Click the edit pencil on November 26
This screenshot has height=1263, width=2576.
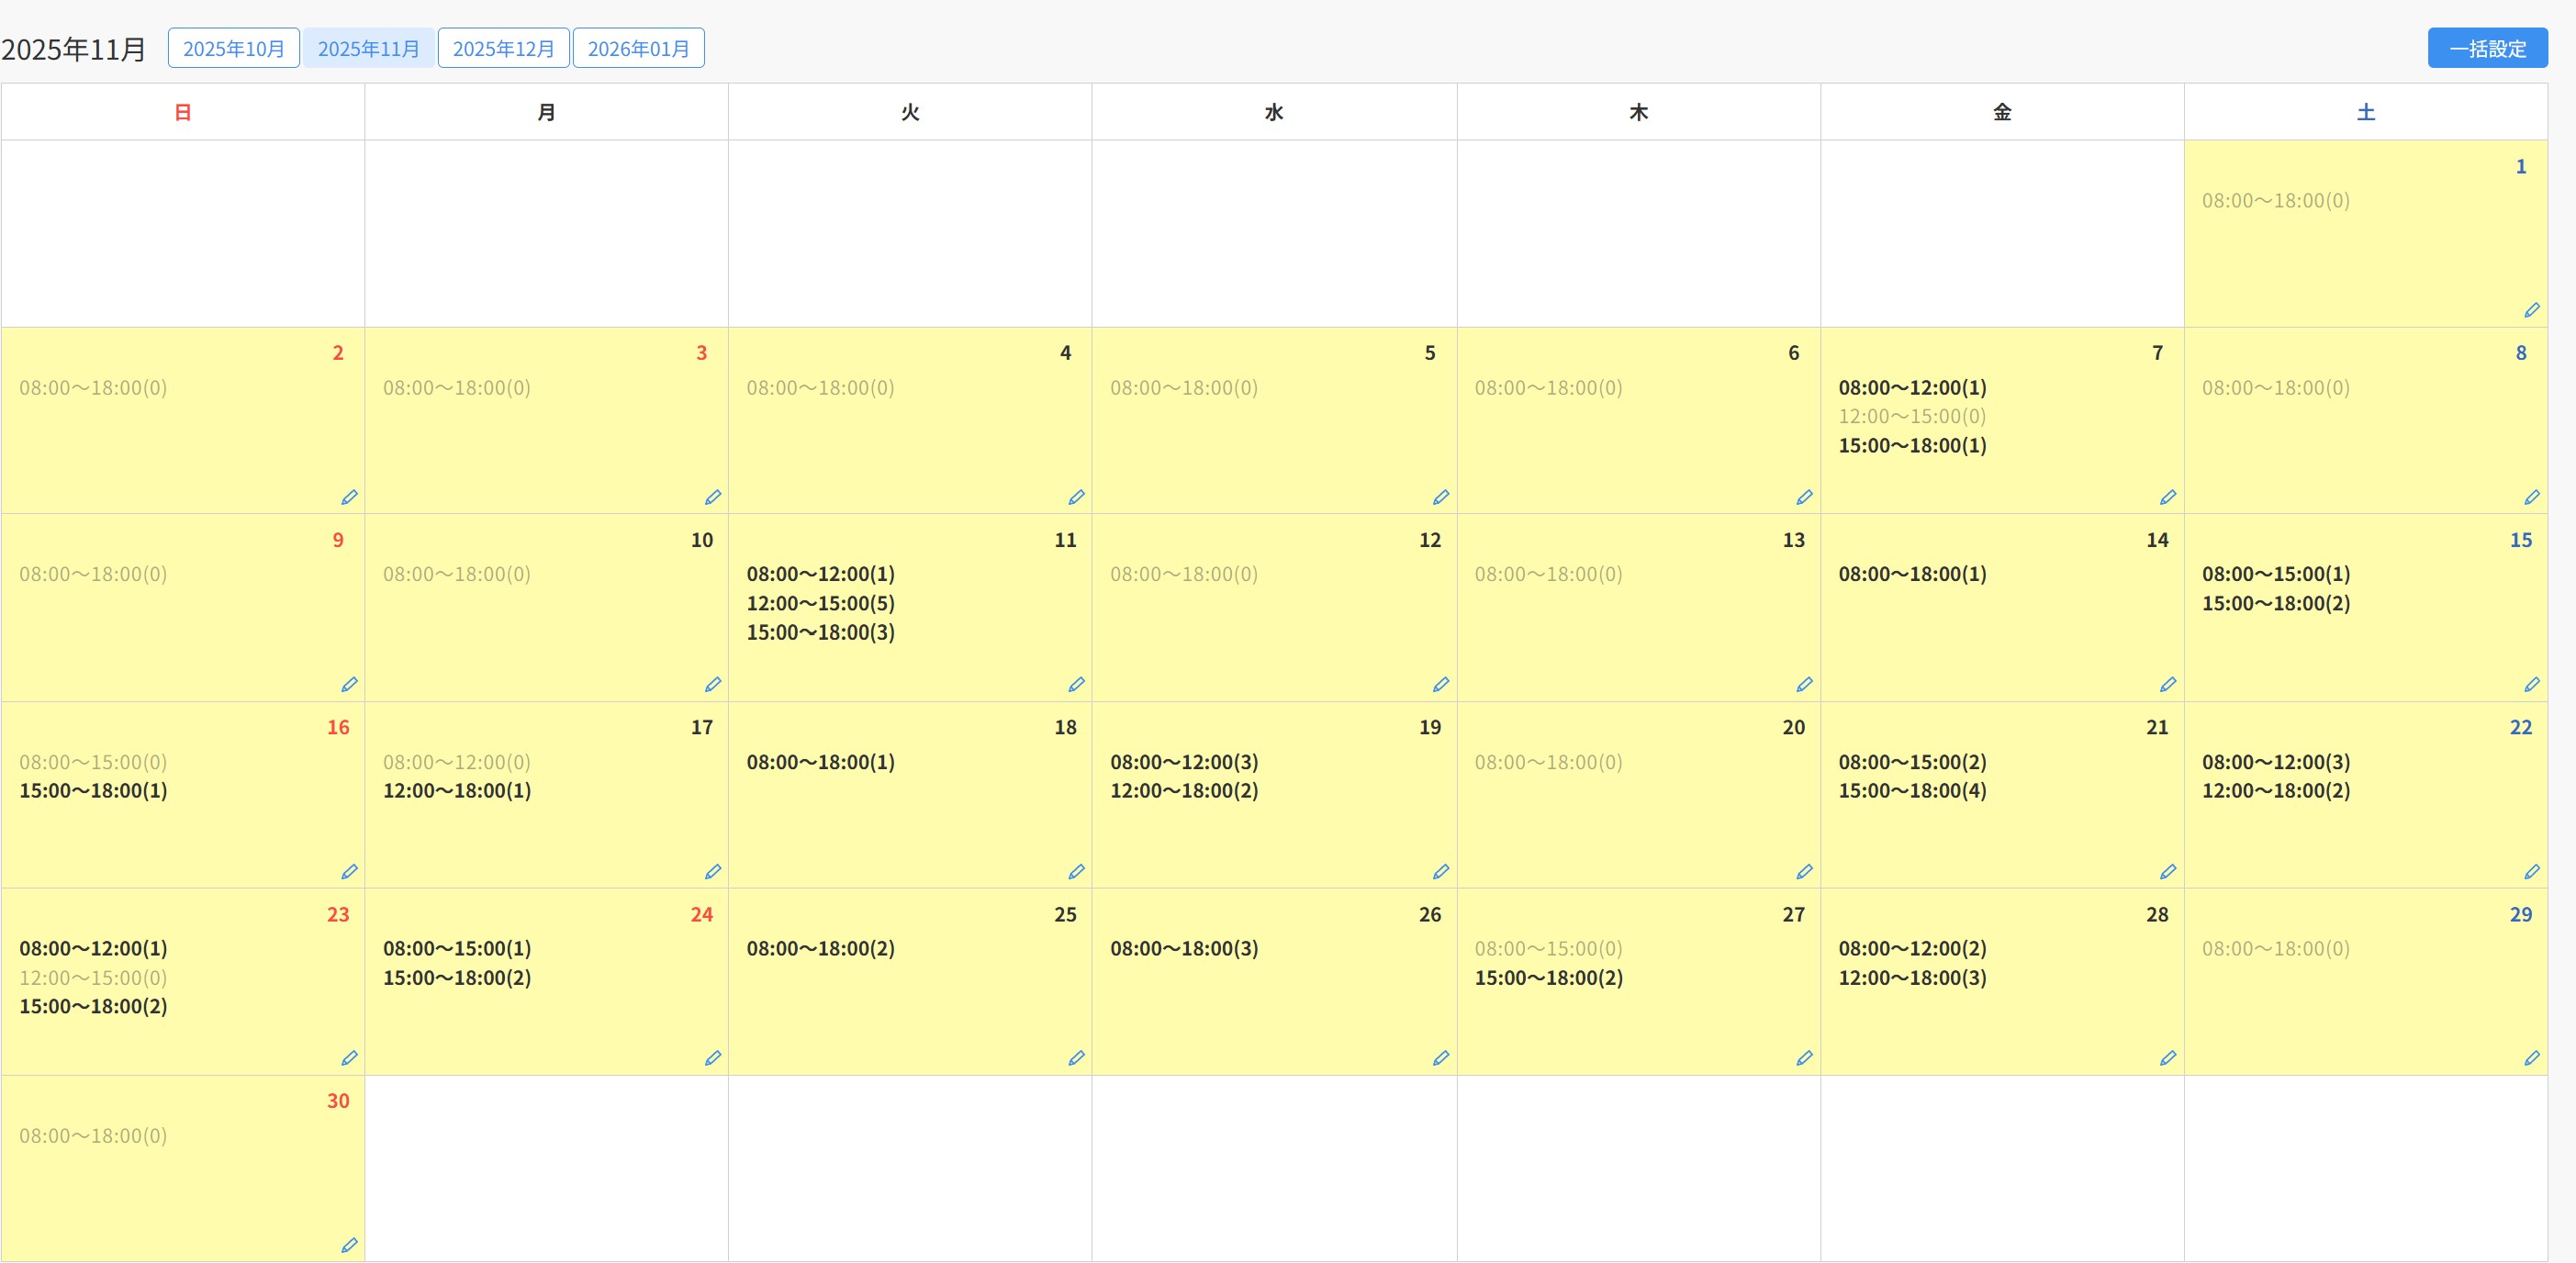tap(1440, 1057)
